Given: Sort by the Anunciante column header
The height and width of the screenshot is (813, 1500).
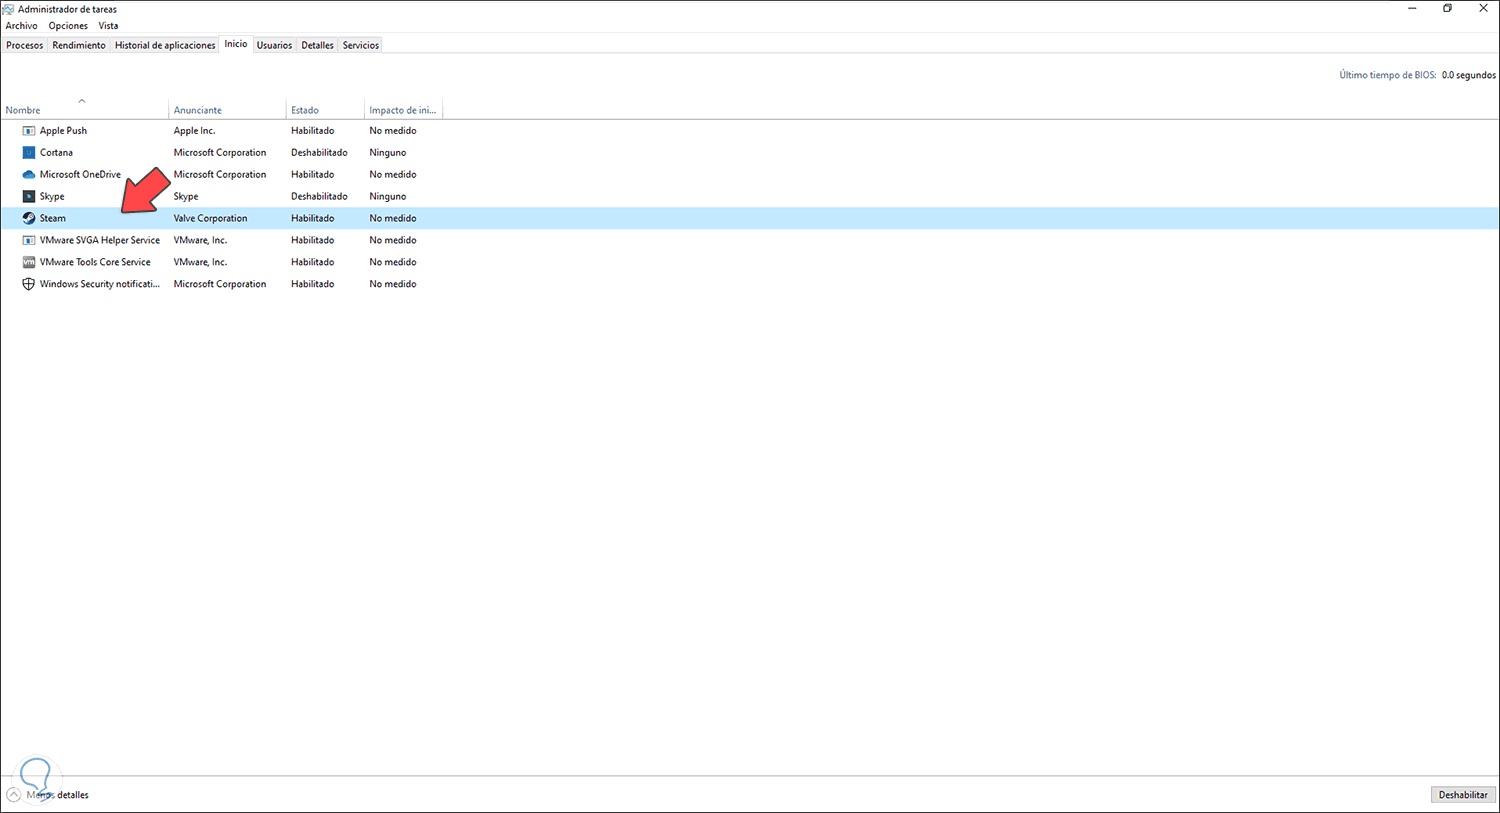Looking at the screenshot, I should tap(227, 109).
